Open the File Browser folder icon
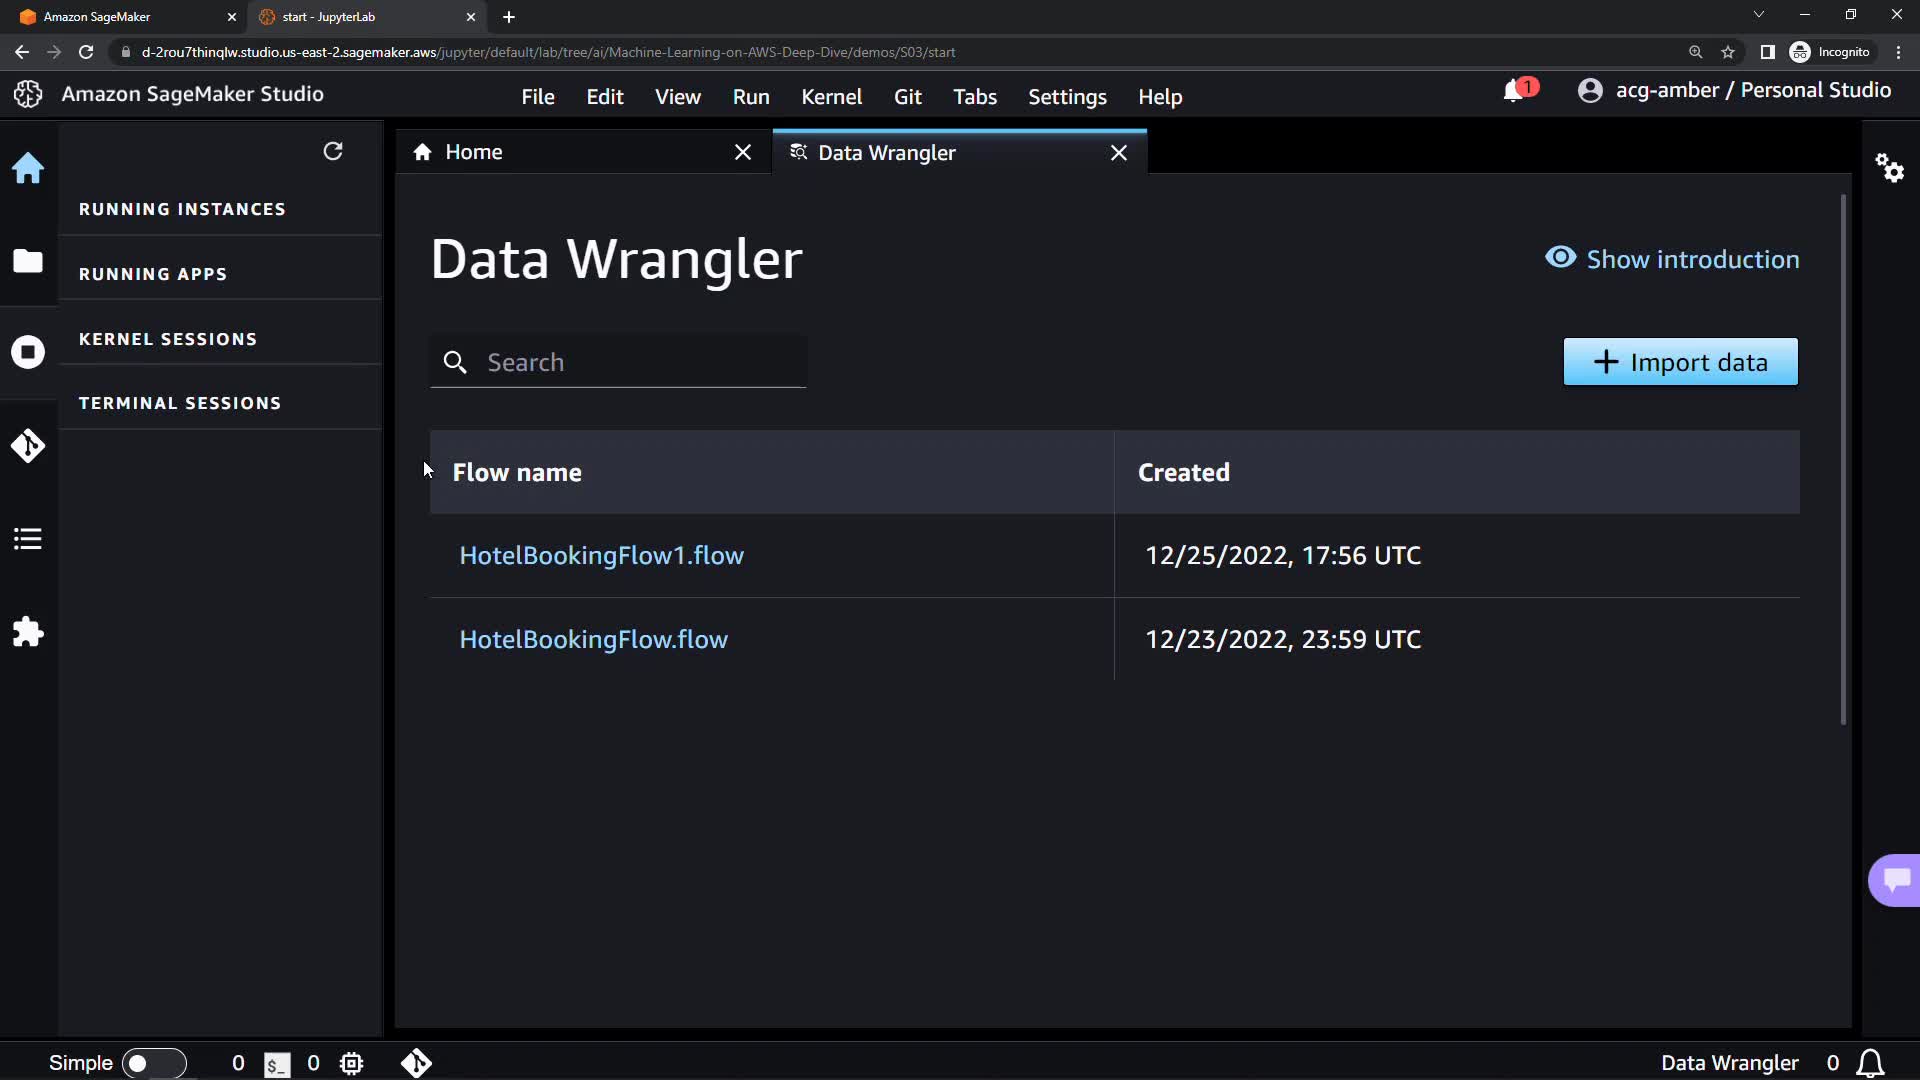The height and width of the screenshot is (1080, 1920). pos(28,261)
